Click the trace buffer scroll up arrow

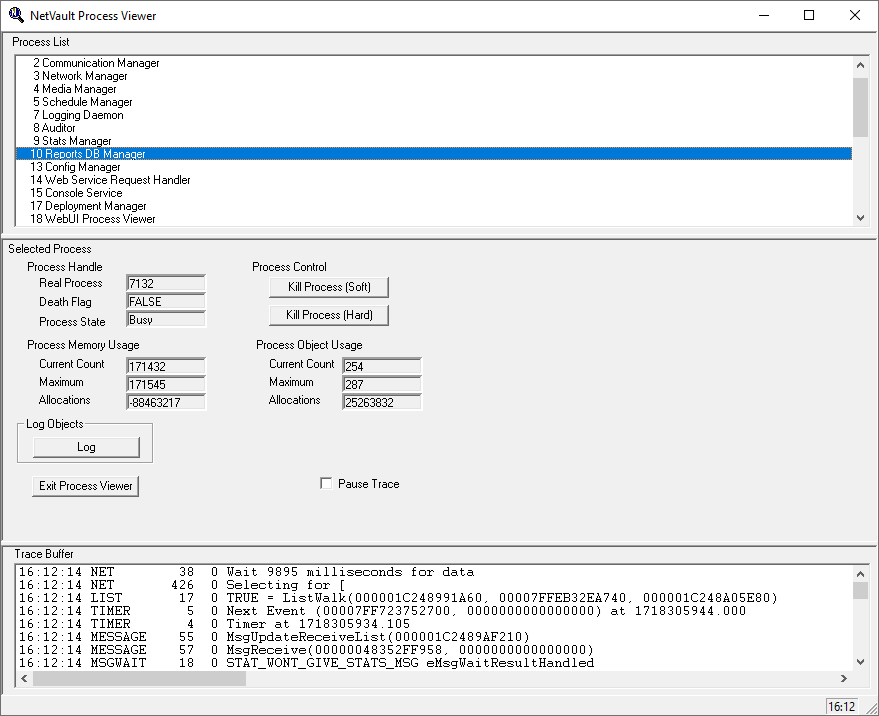[861, 574]
